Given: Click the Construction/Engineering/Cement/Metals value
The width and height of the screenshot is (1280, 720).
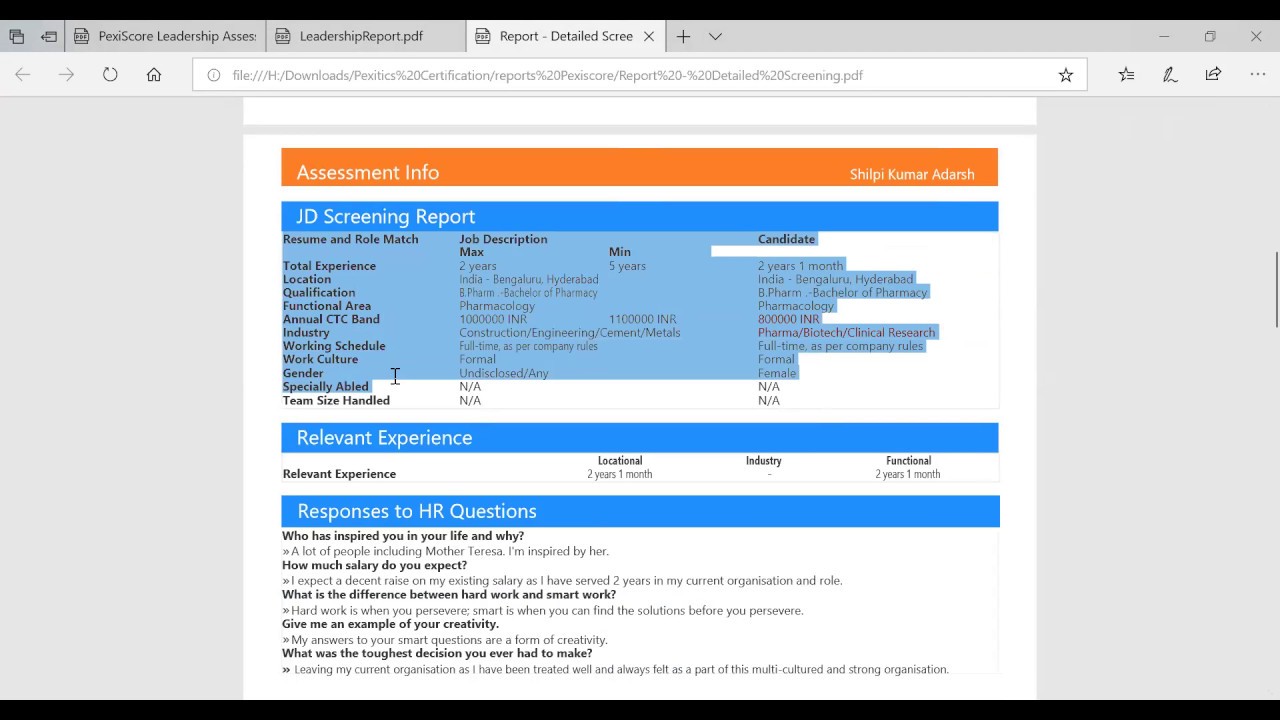Looking at the screenshot, I should tap(570, 333).
